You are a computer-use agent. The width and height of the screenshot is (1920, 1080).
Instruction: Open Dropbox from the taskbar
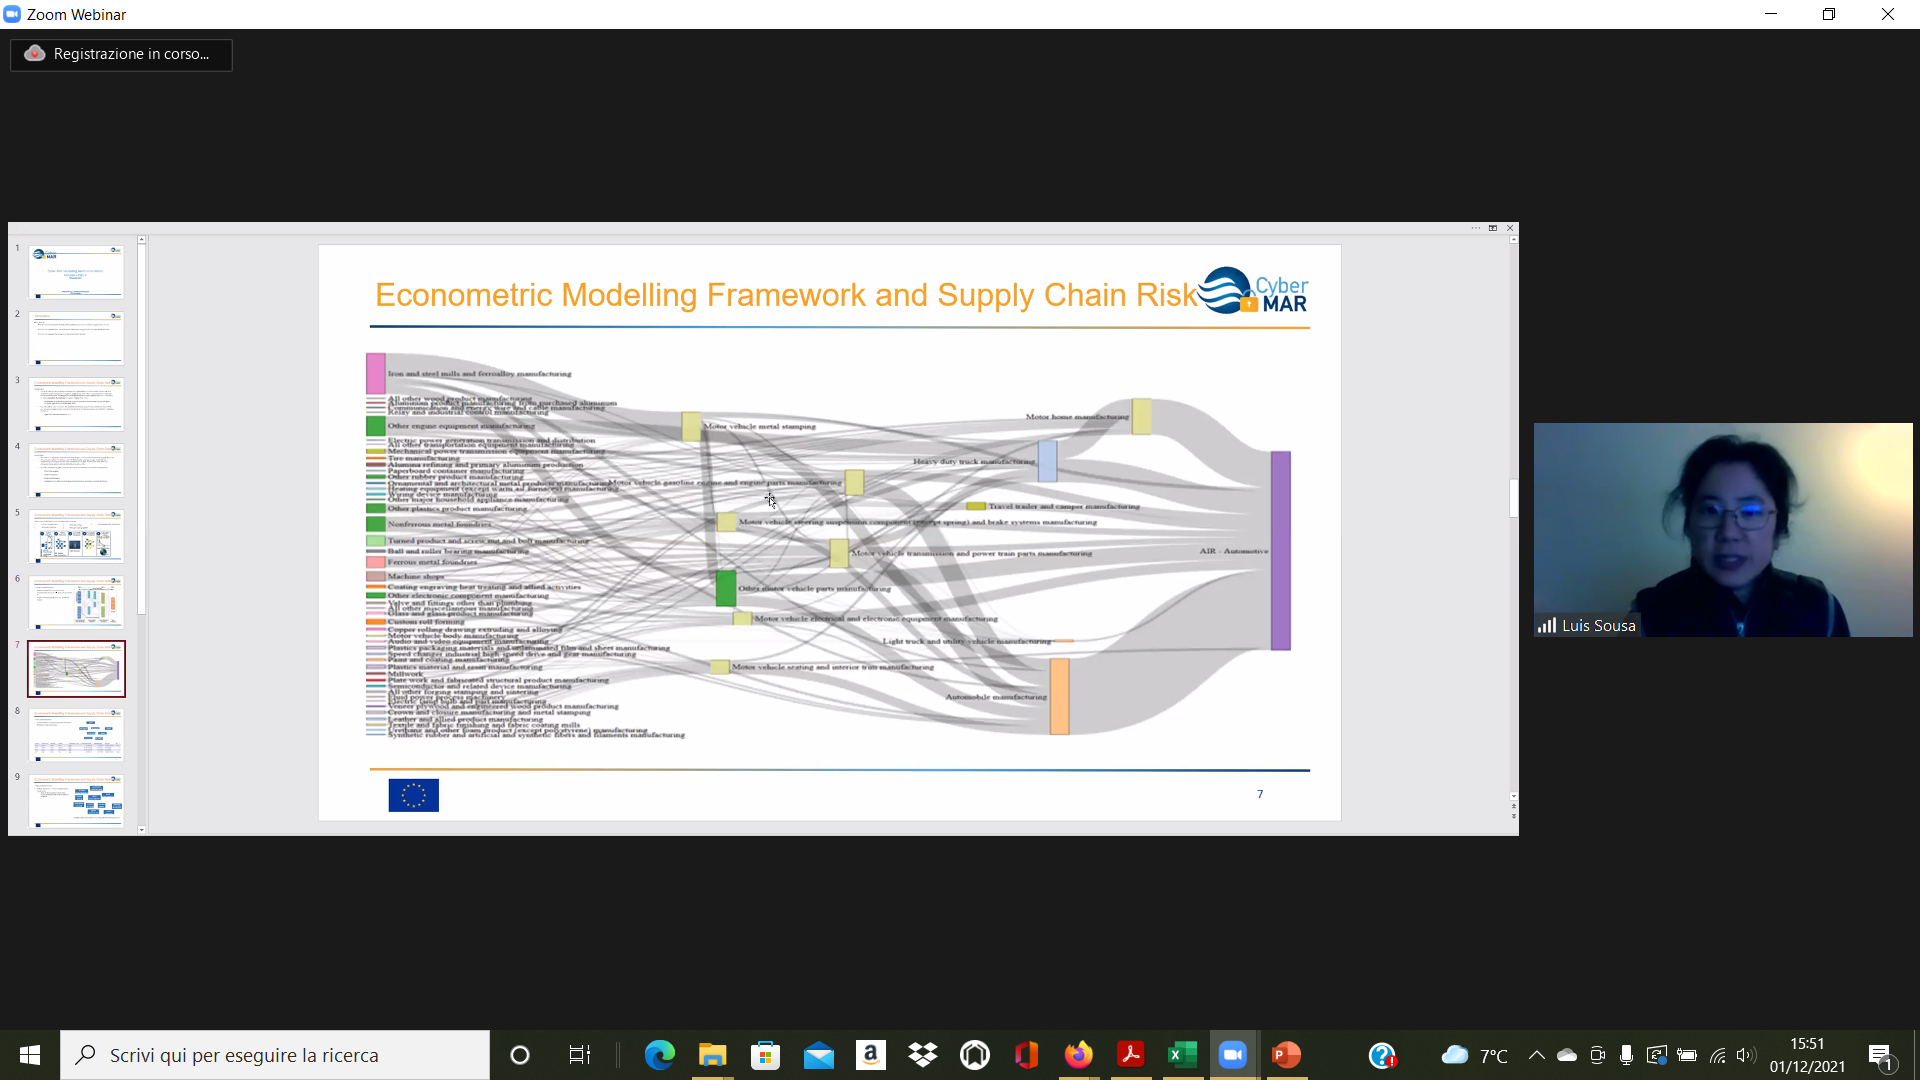922,1055
